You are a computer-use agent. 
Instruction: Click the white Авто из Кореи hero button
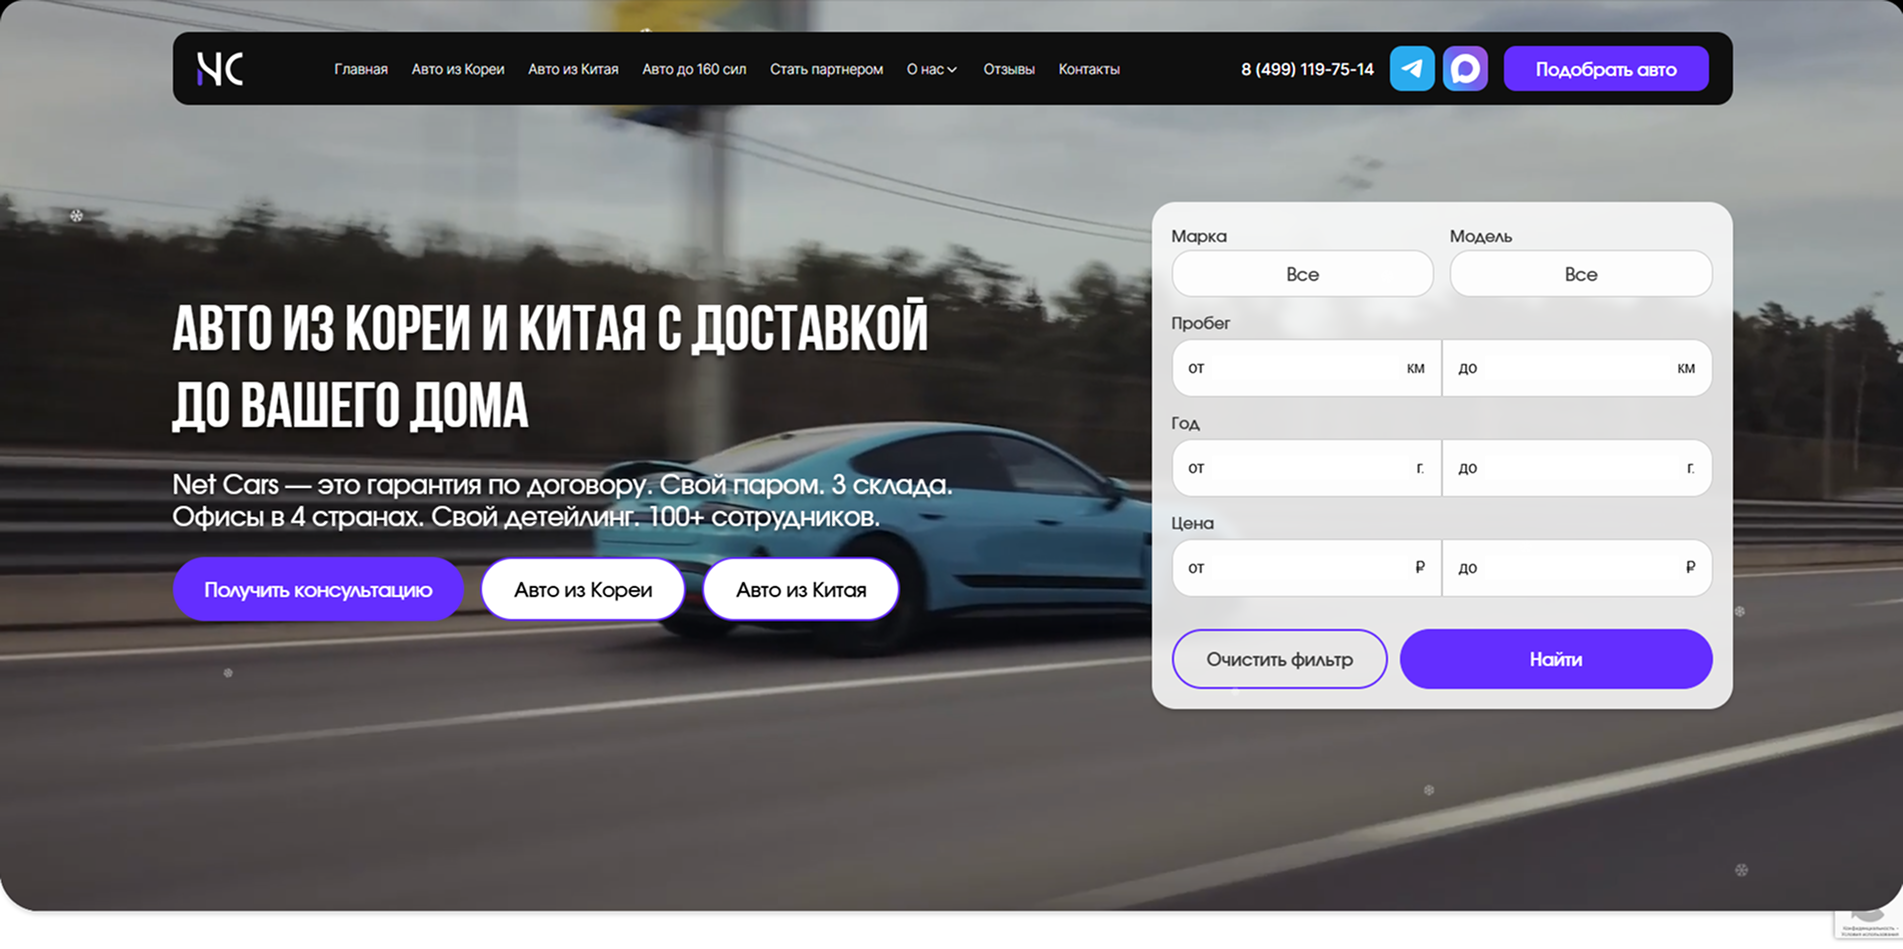(x=583, y=589)
